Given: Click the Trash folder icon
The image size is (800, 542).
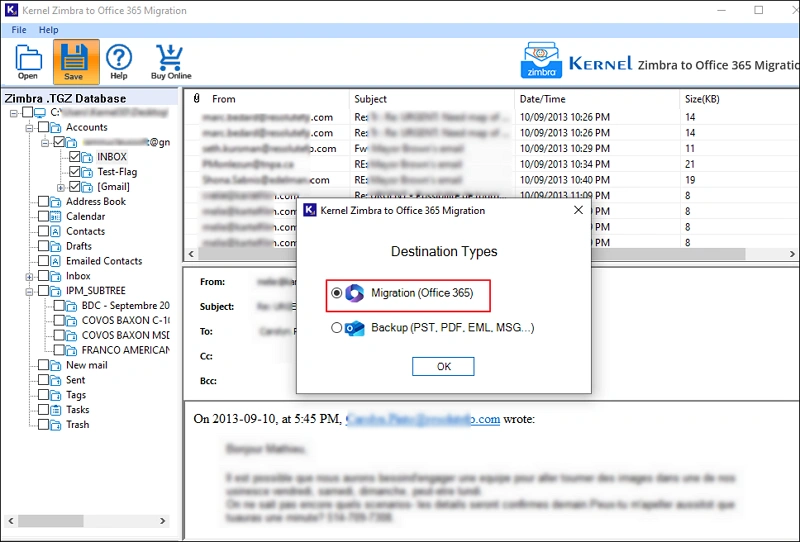Looking at the screenshot, I should pos(56,425).
